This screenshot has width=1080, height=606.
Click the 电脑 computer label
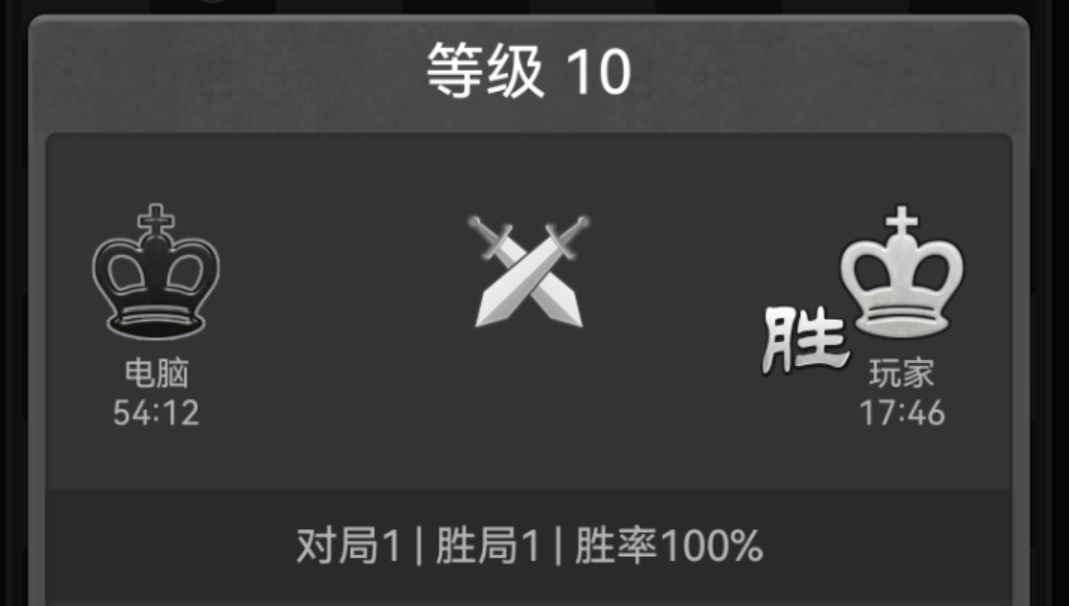coord(156,373)
